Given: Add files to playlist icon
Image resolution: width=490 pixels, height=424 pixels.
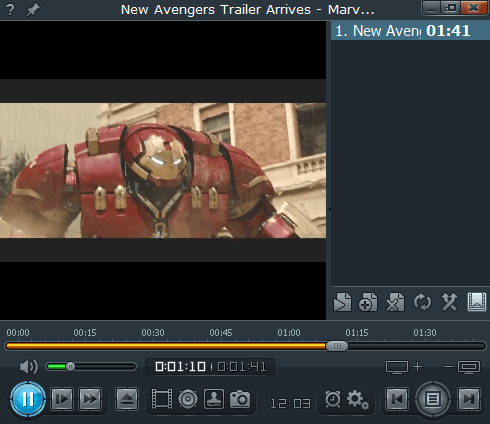Looking at the screenshot, I should pos(368,302).
